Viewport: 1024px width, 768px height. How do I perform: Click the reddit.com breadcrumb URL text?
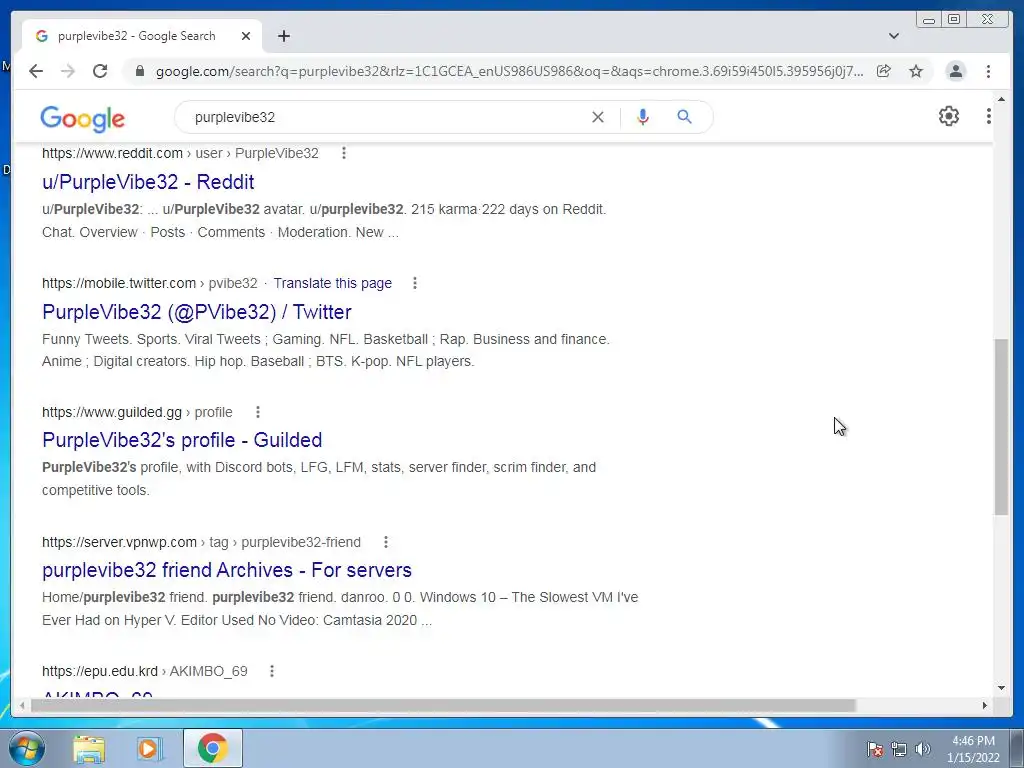click(180, 153)
